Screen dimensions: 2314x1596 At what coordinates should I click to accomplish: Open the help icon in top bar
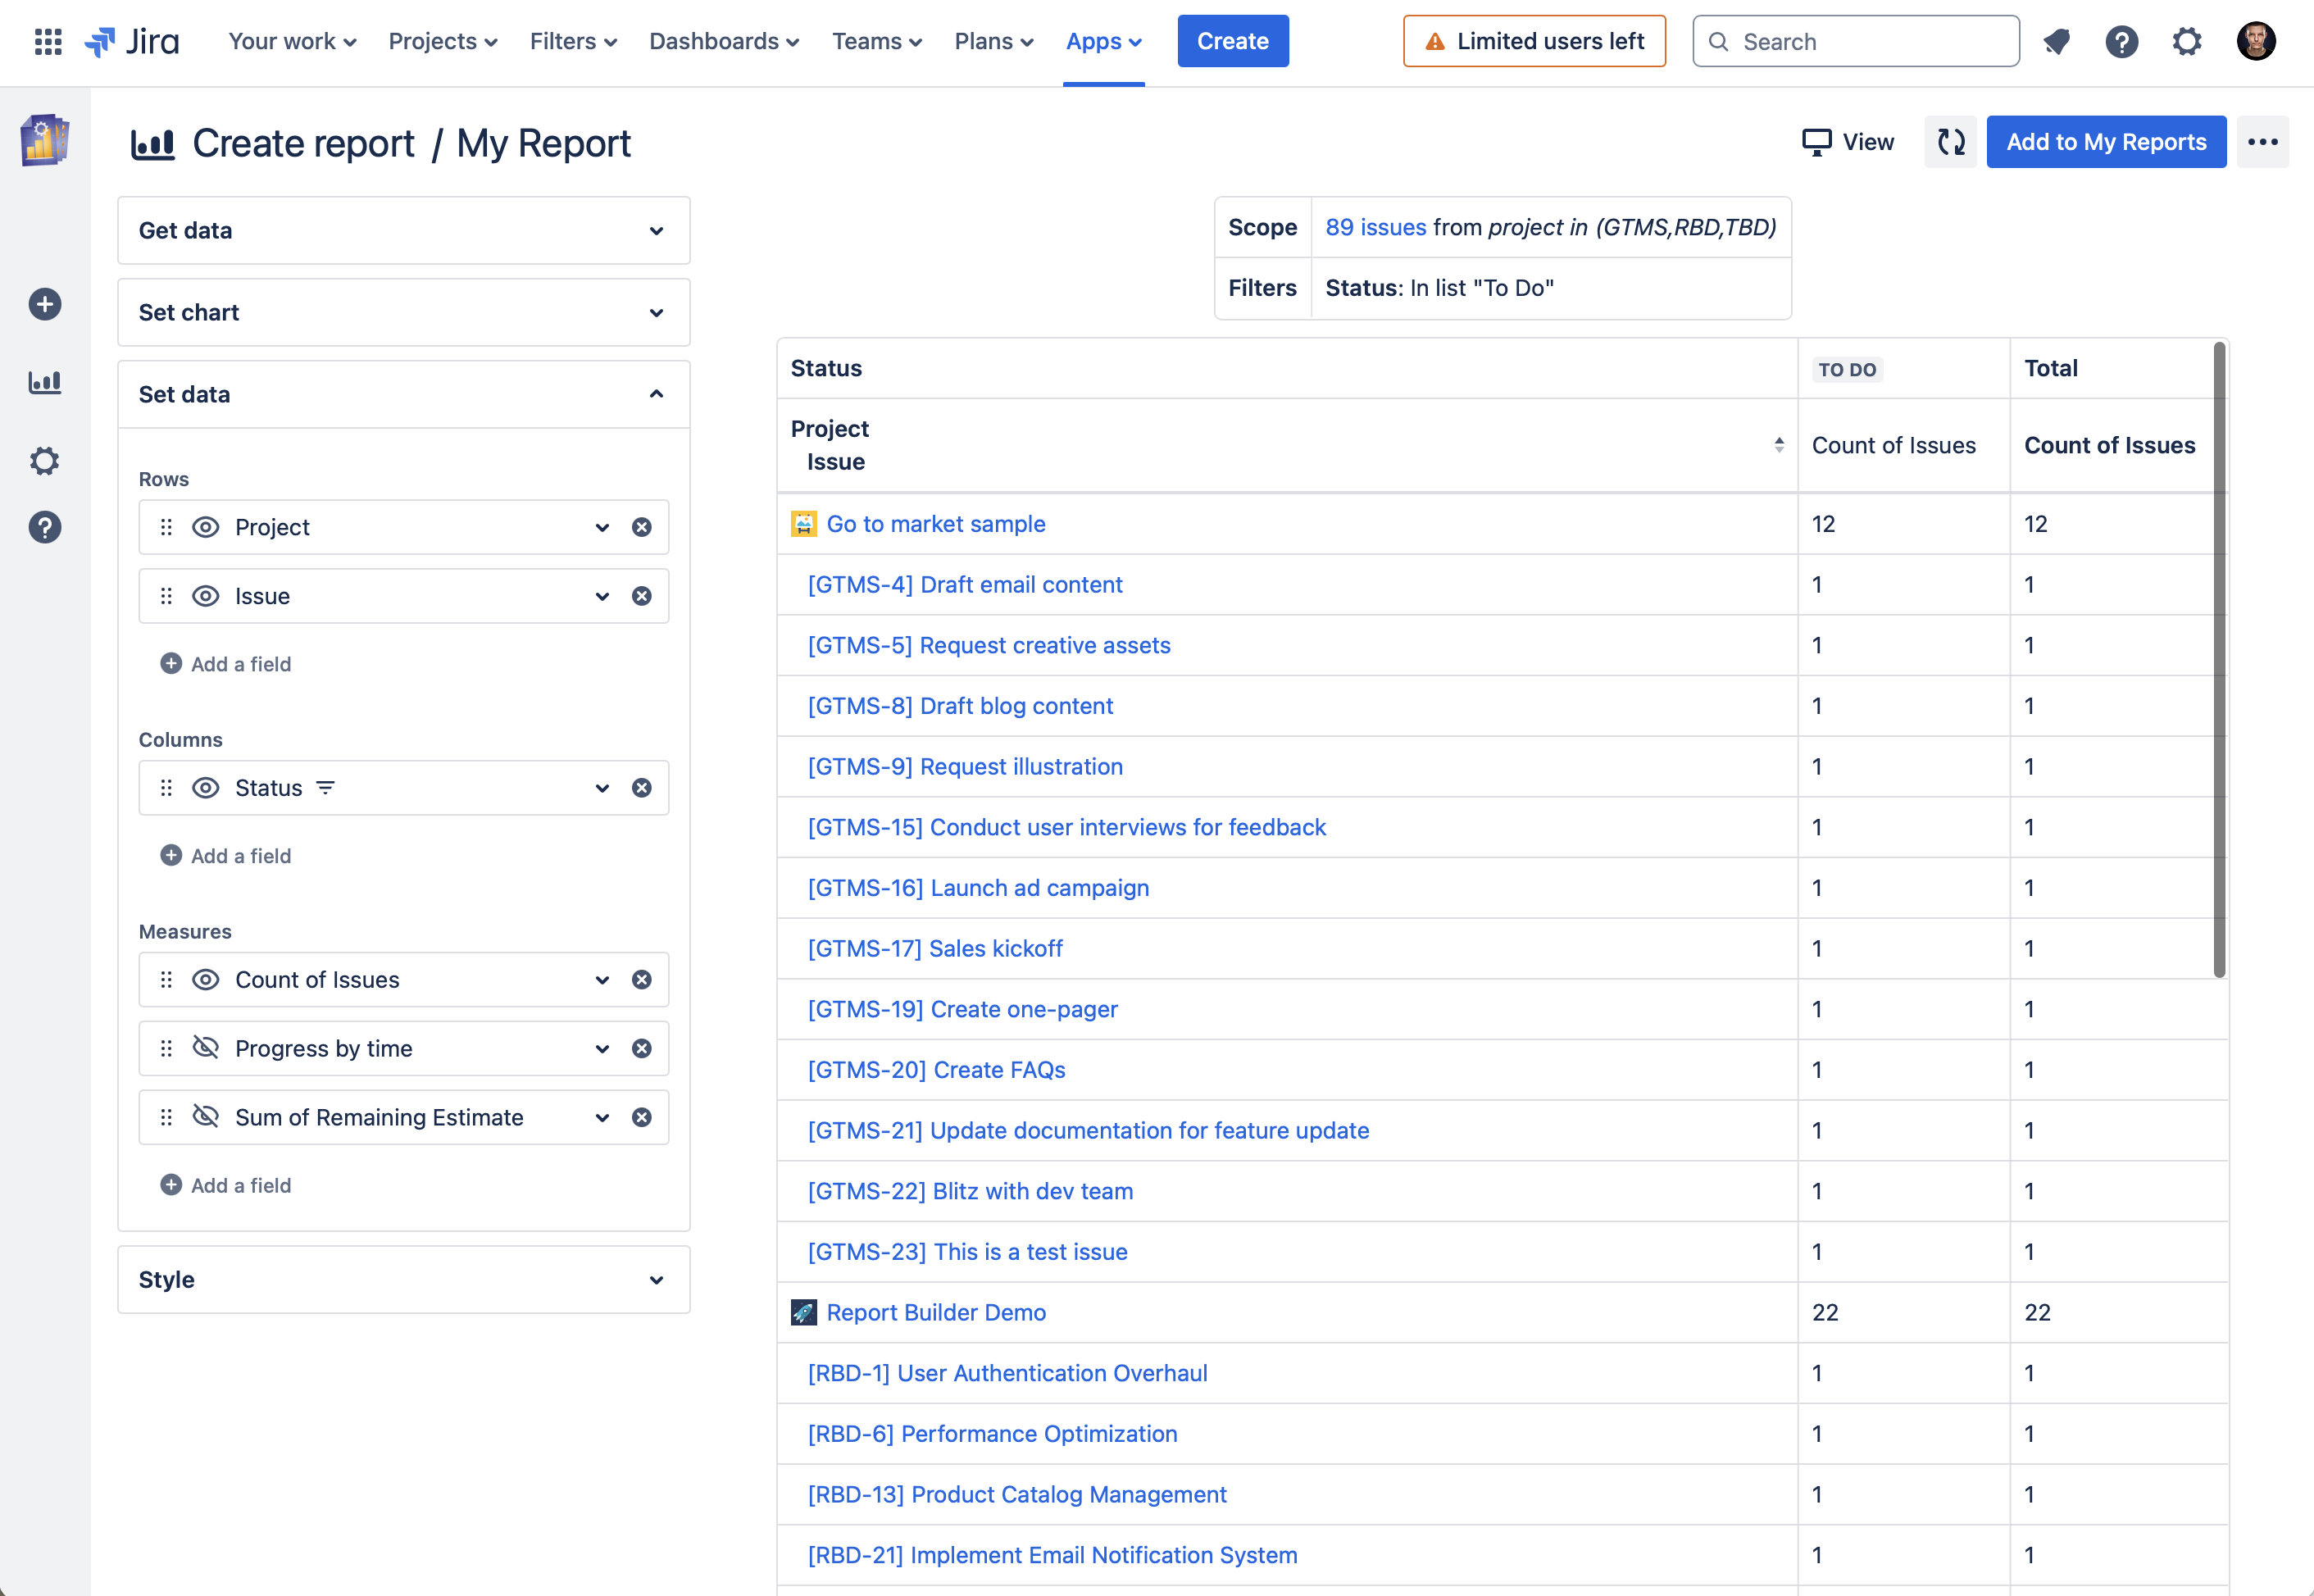(x=2121, y=41)
